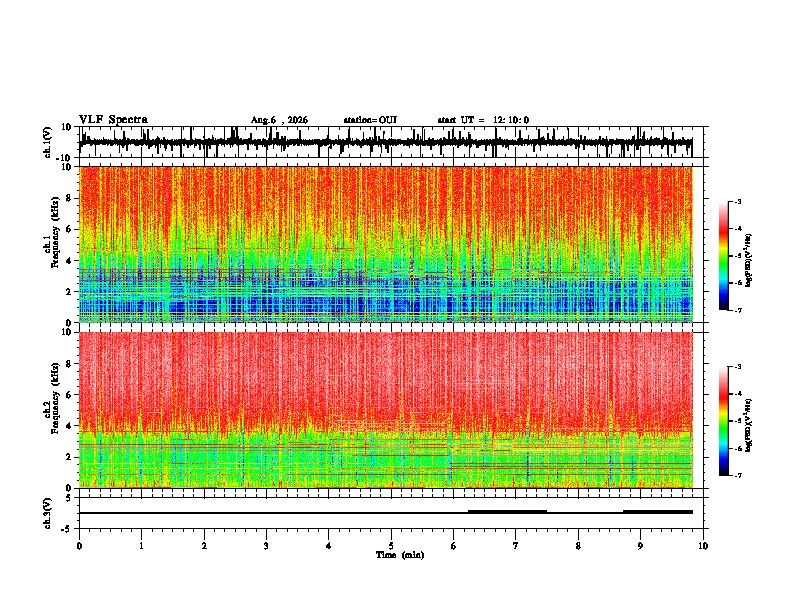This screenshot has width=792, height=612.
Task: Click the "-7" label on ch.2 color bar
Action: 738,475
